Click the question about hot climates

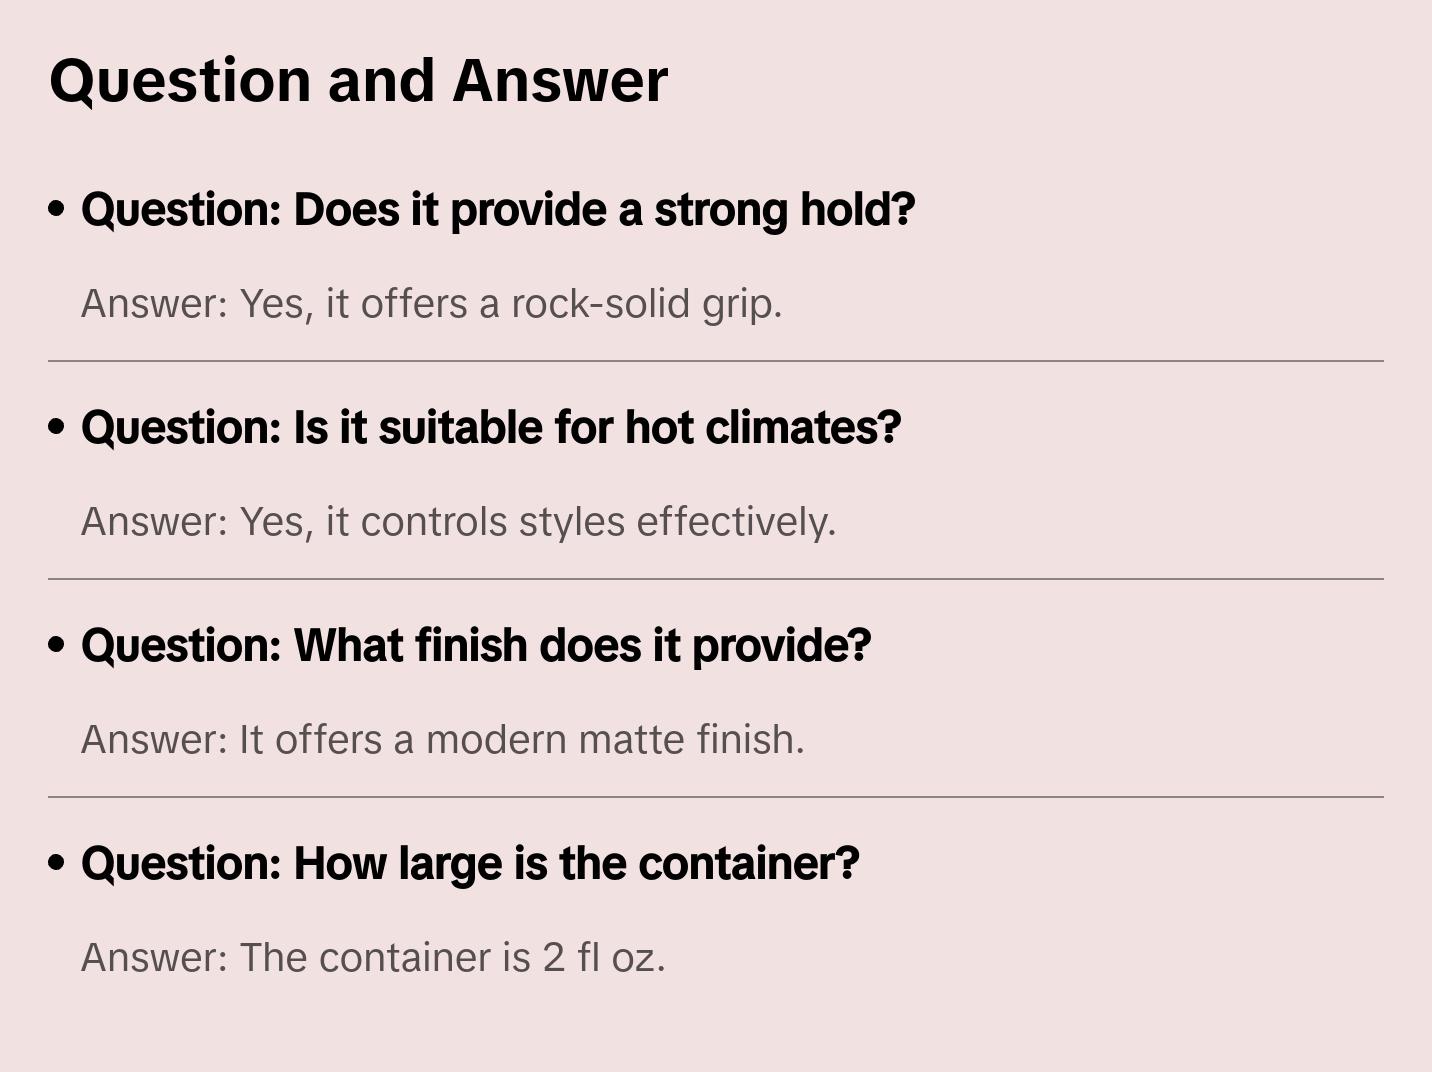tap(491, 428)
